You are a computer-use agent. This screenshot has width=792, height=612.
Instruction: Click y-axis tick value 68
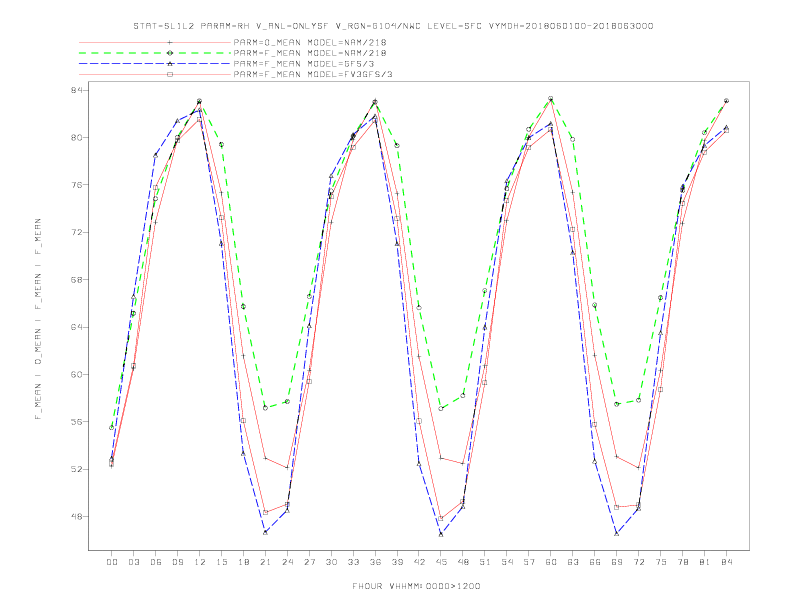point(77,280)
